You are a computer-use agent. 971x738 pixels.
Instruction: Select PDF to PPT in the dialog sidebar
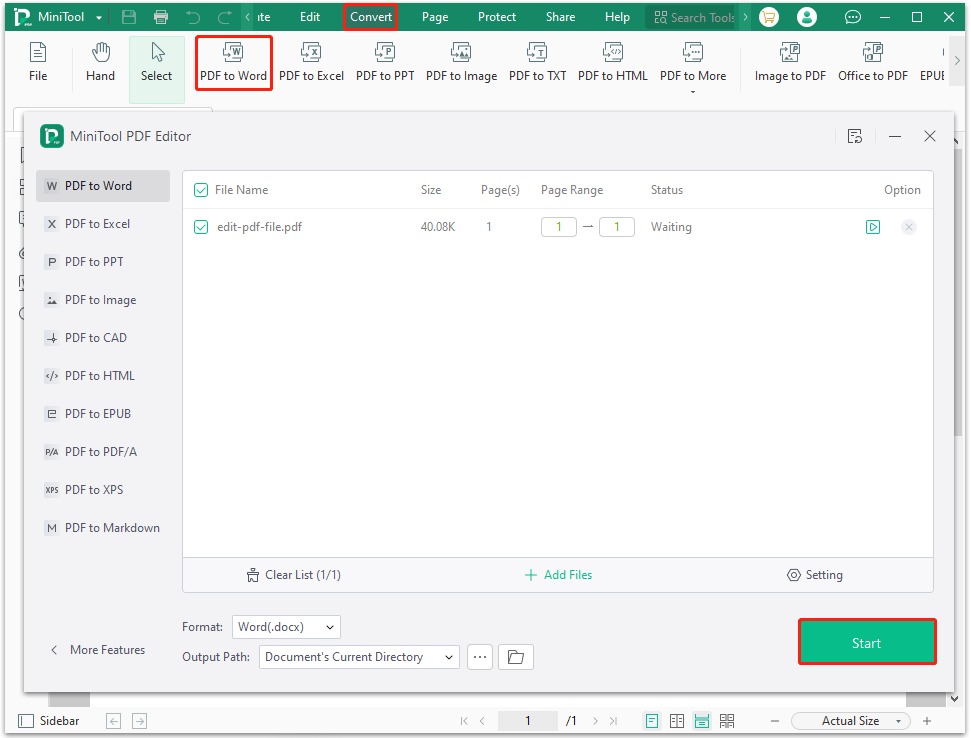(x=103, y=262)
